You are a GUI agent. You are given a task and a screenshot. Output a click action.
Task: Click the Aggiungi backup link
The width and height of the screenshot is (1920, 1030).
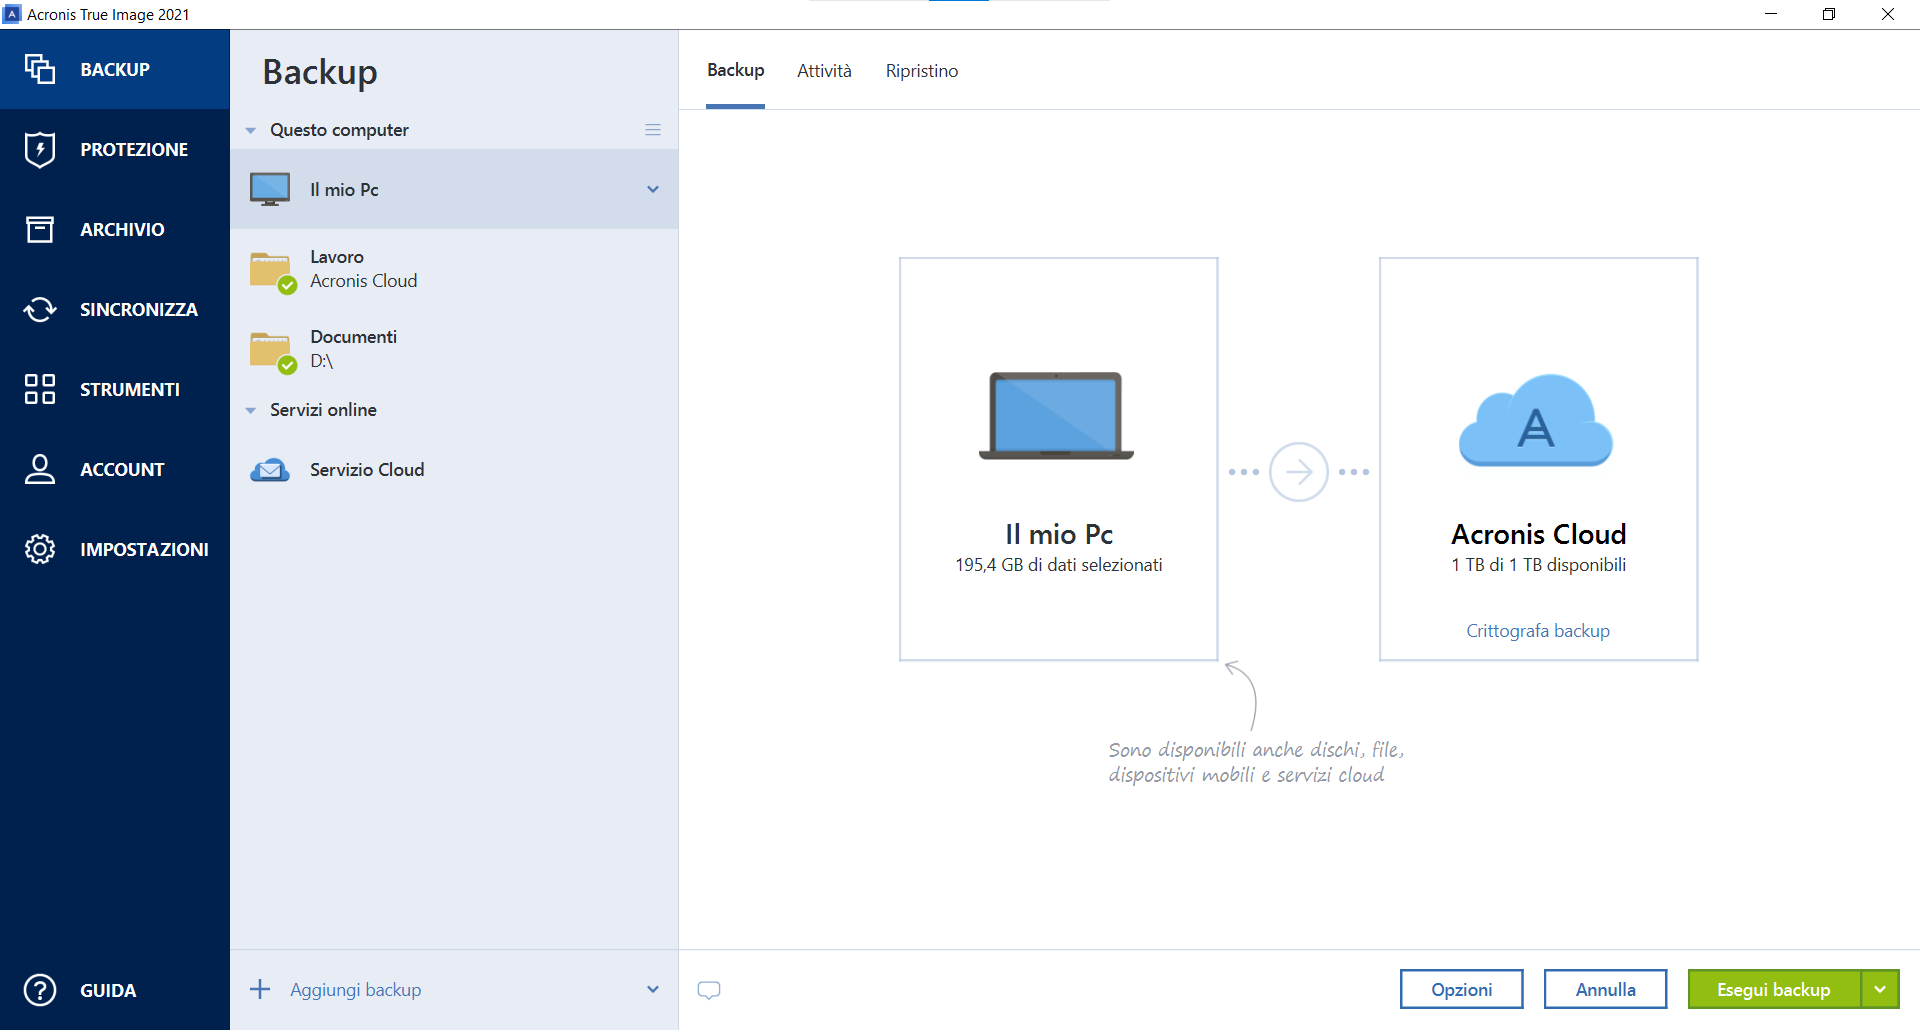click(356, 989)
